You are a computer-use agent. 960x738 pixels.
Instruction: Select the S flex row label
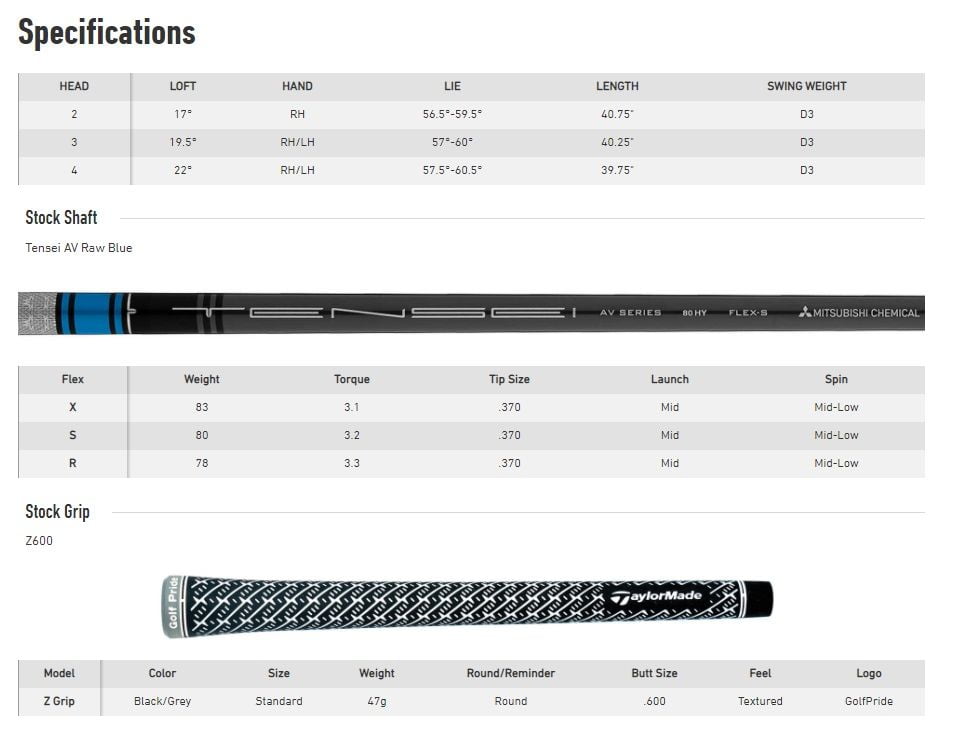72,435
